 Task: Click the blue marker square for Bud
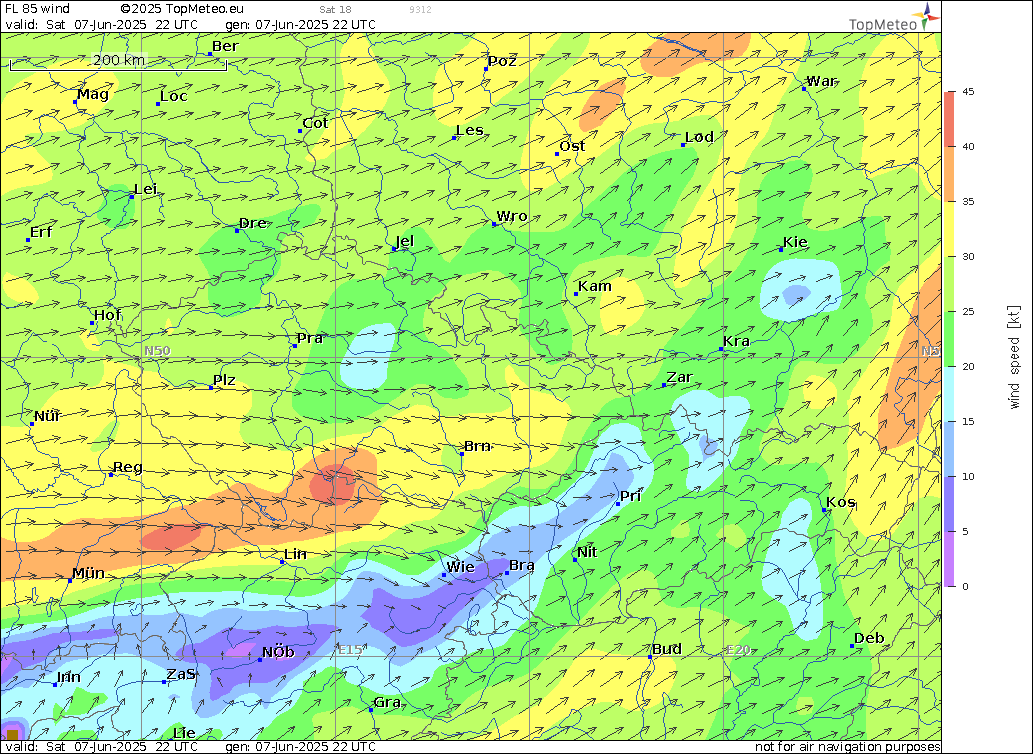650,657
